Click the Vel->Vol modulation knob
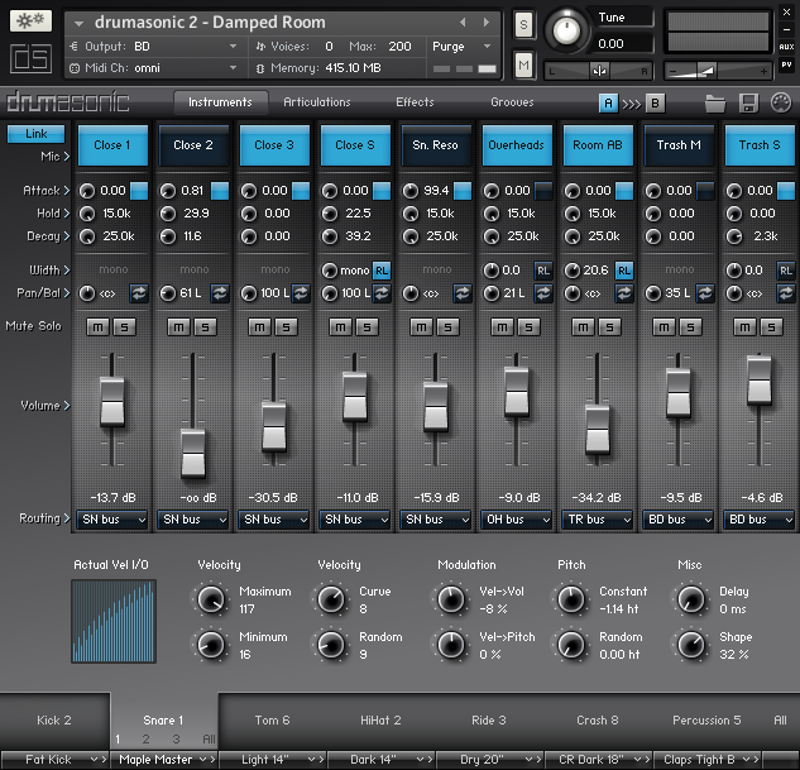Viewport: 800px width, 770px height. [451, 600]
